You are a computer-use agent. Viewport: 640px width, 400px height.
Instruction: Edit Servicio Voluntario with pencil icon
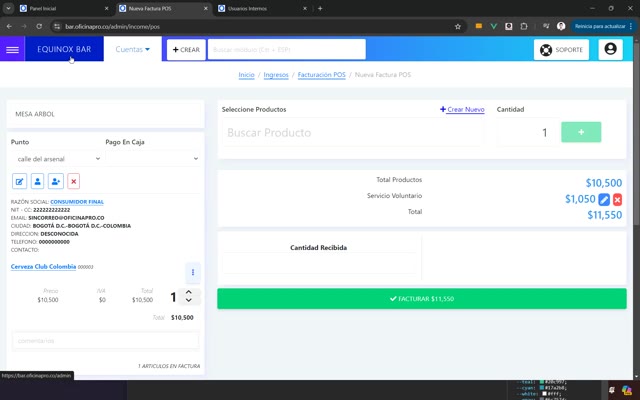coord(604,200)
